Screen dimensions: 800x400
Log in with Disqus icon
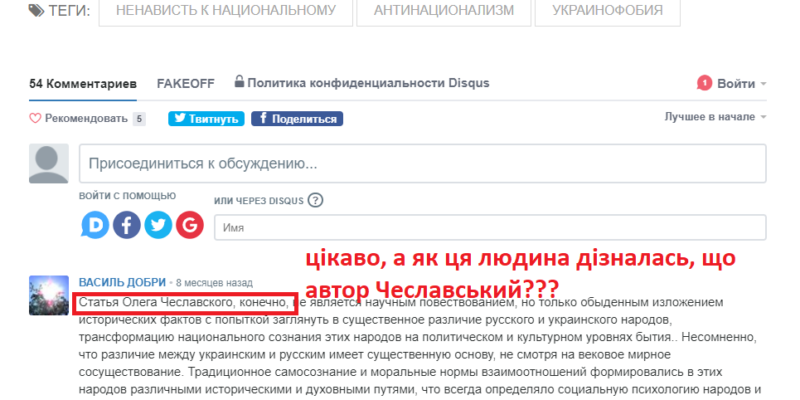(96, 225)
